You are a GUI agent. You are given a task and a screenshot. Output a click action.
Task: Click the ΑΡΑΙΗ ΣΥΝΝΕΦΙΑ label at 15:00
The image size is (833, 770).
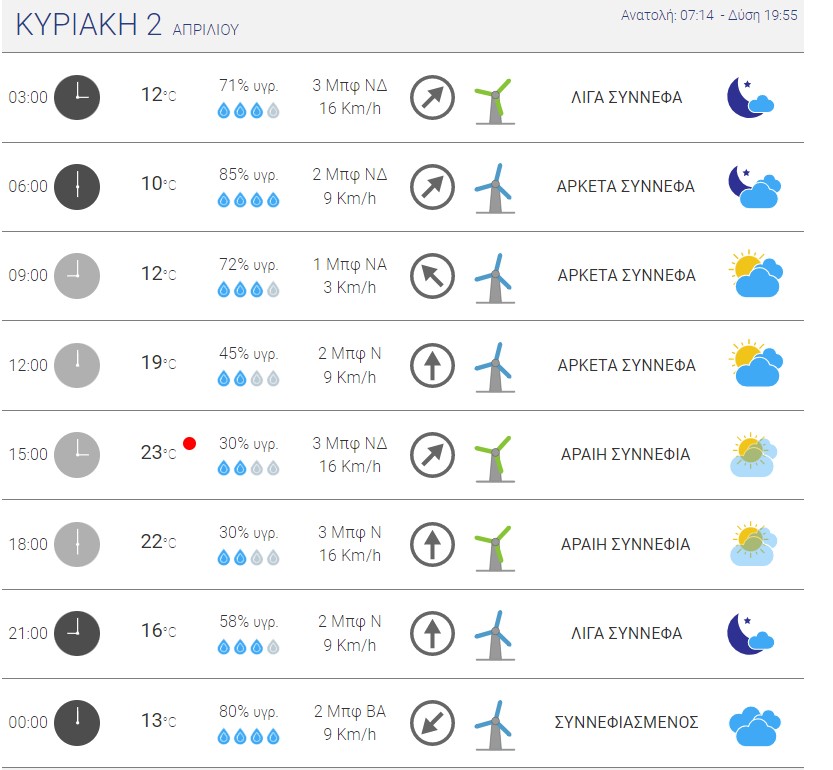626,454
